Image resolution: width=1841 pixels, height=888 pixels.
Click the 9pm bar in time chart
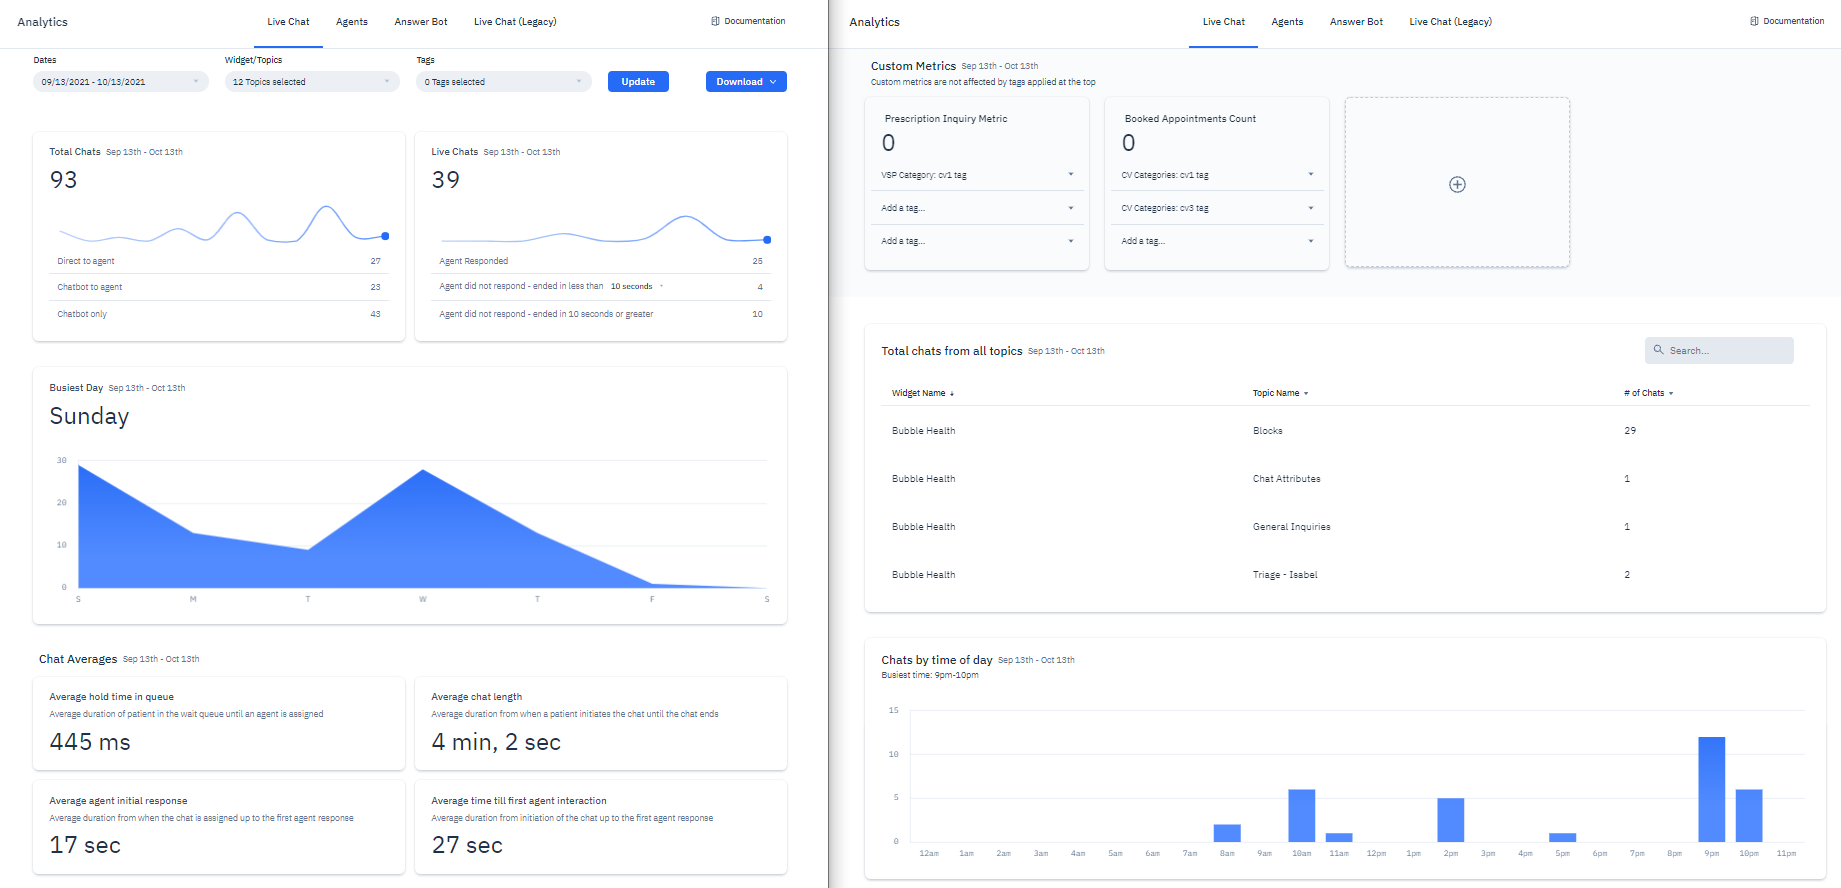click(1711, 789)
